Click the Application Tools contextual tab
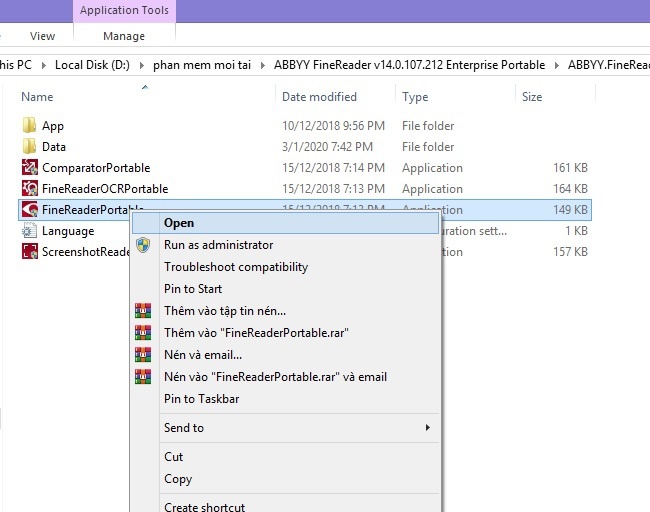650x512 pixels. (x=124, y=10)
